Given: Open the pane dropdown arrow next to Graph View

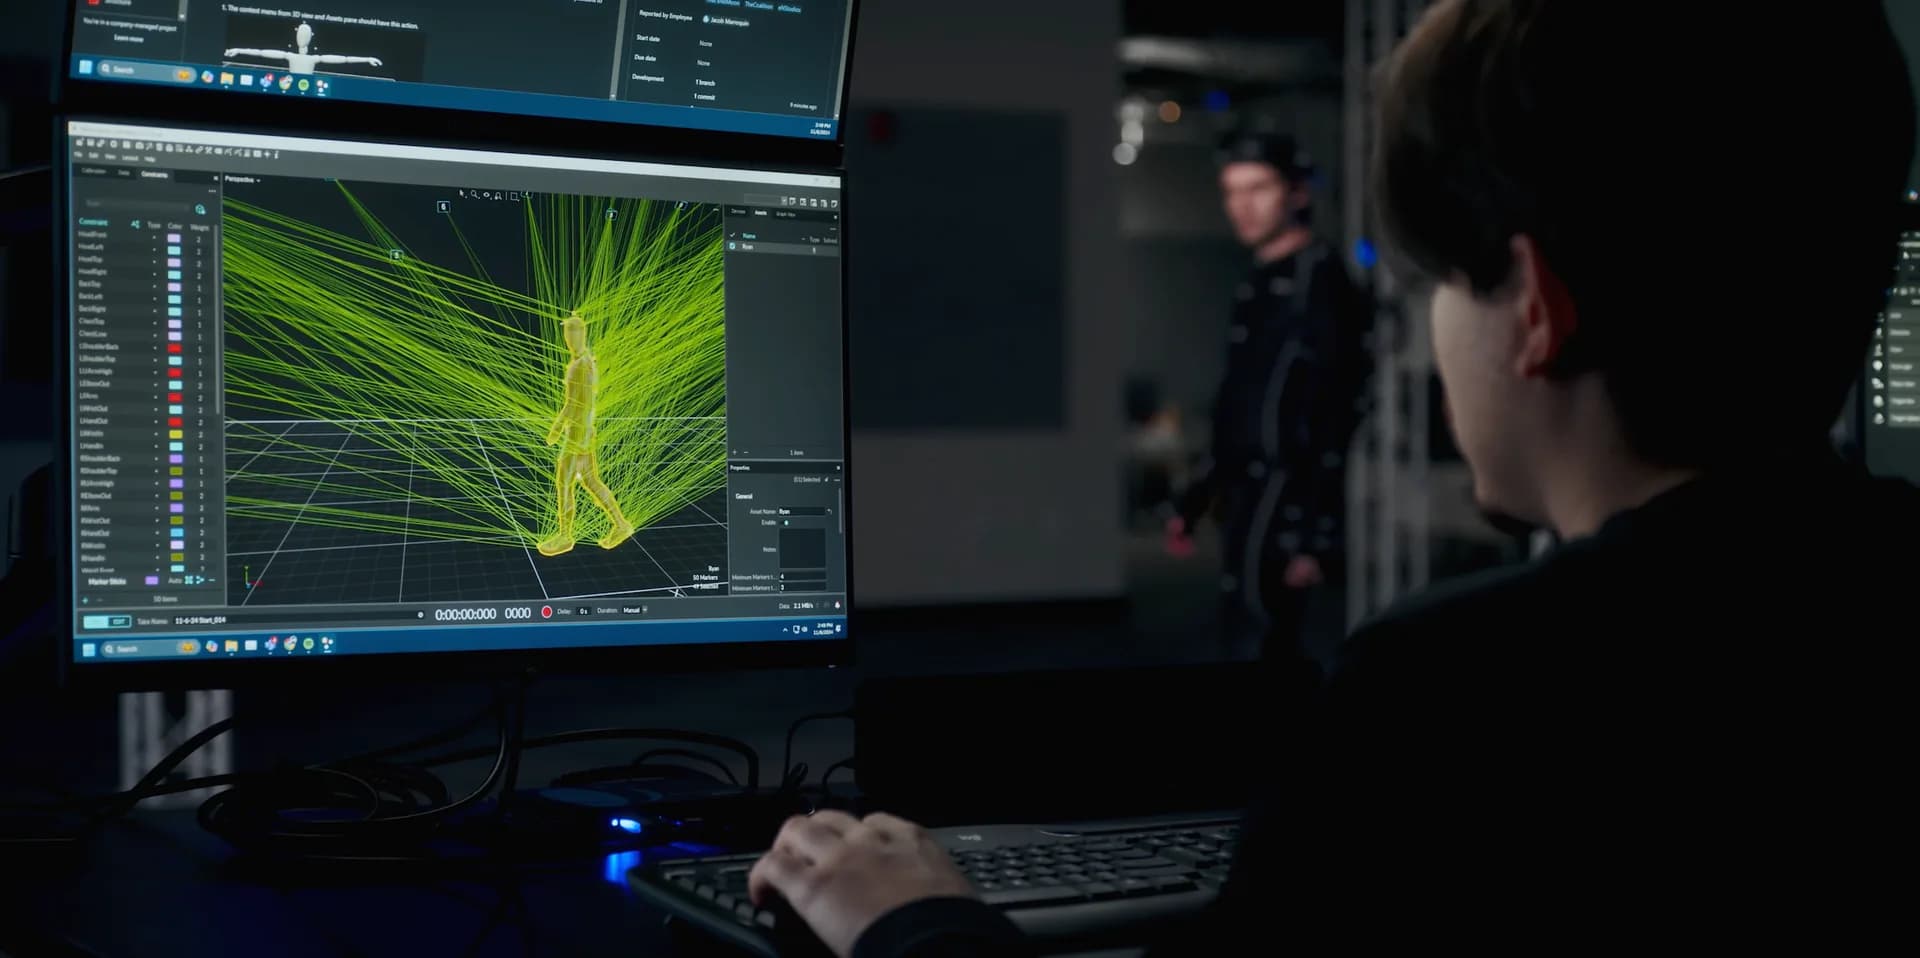Looking at the screenshot, I should click(x=835, y=217).
